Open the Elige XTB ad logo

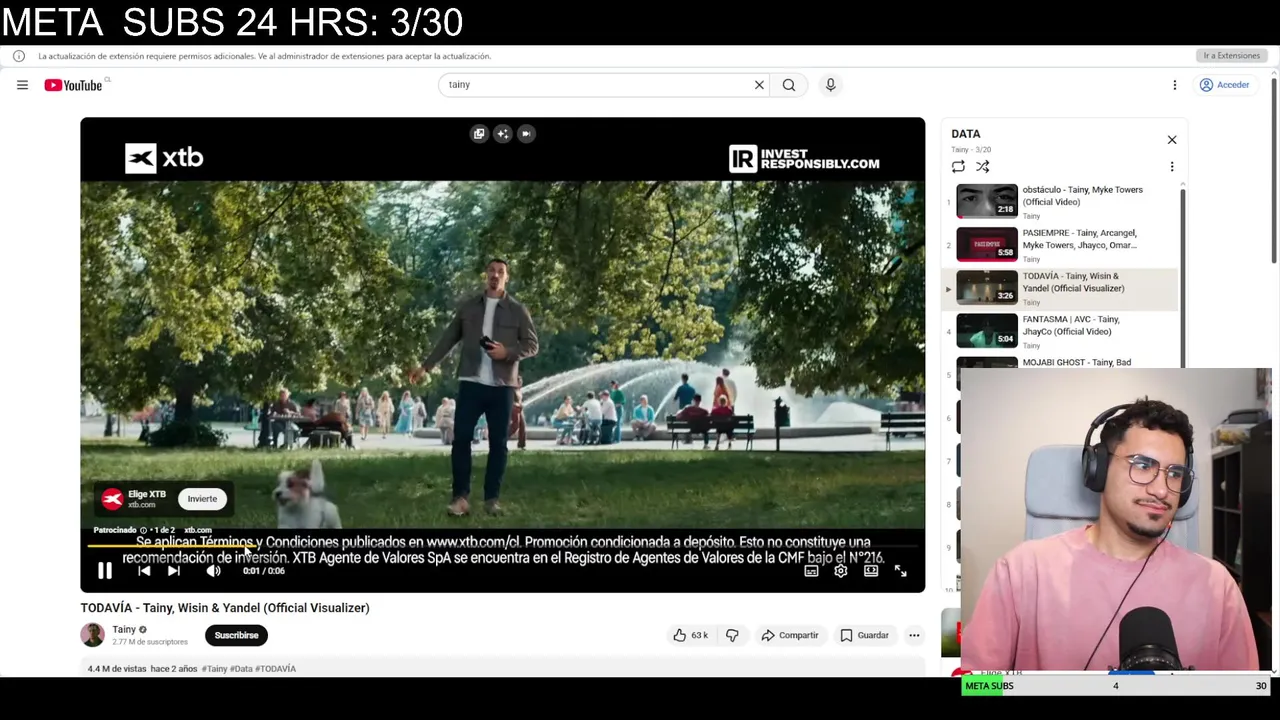[x=112, y=499]
